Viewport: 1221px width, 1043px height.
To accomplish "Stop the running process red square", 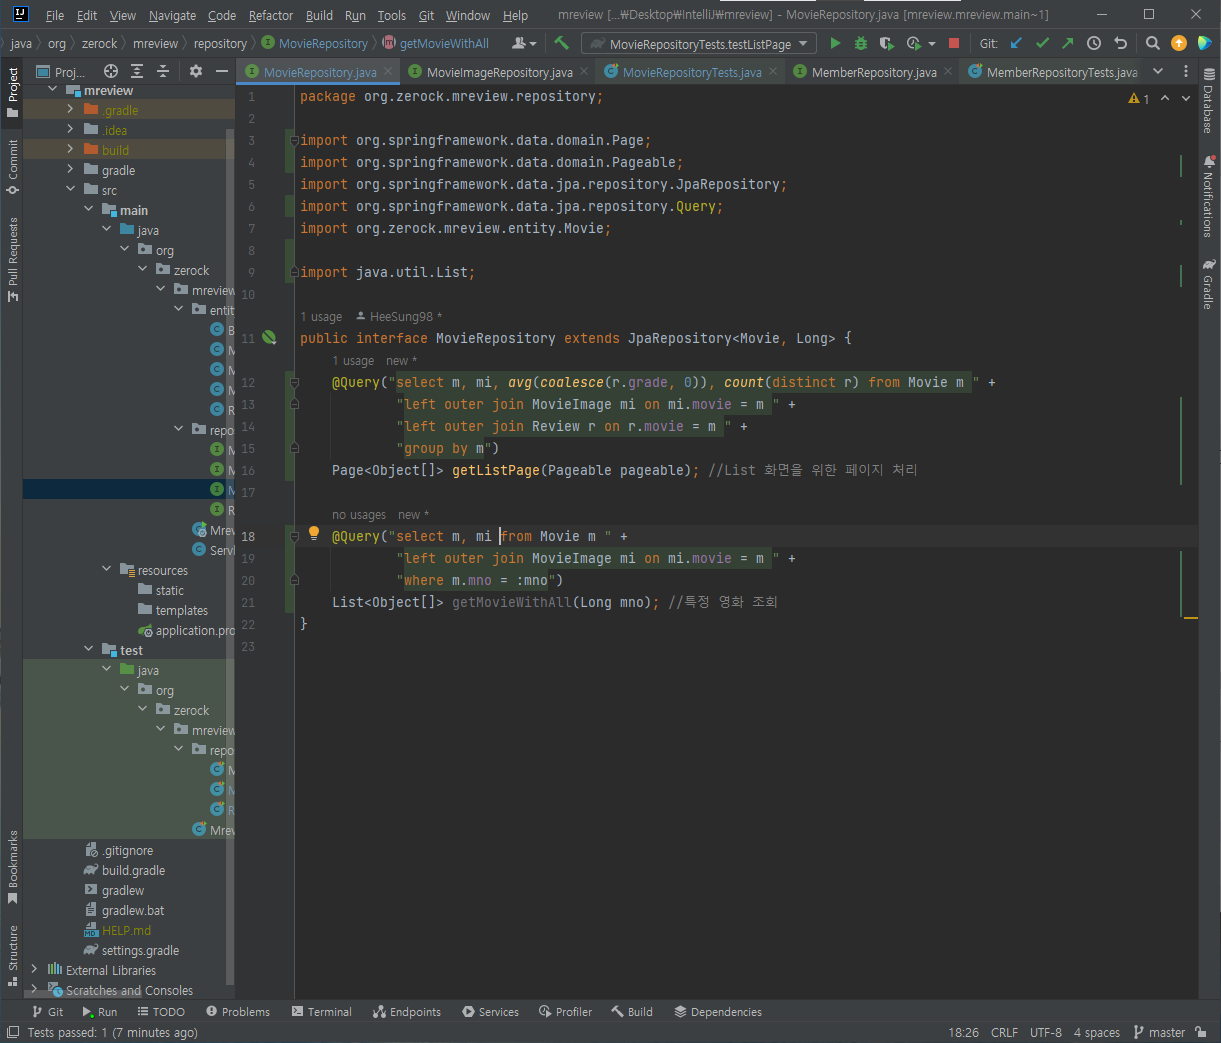I will pyautogui.click(x=954, y=43).
